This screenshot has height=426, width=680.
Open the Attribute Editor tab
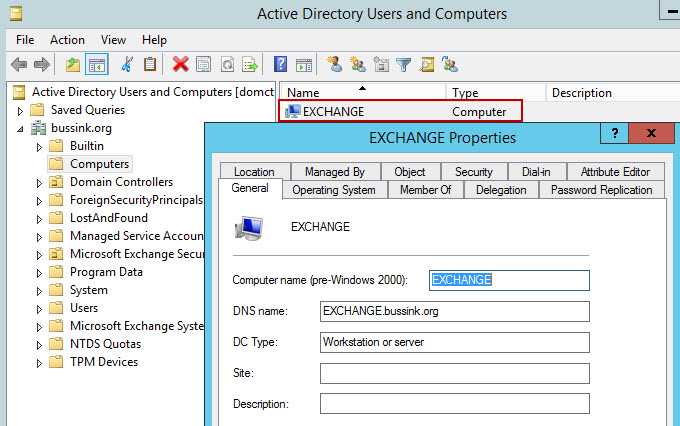(615, 172)
